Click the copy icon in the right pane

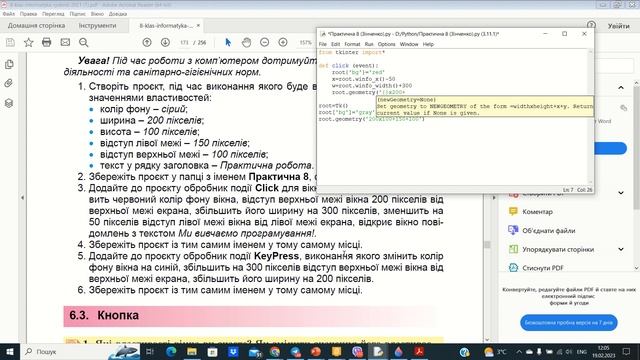click(x=623, y=108)
